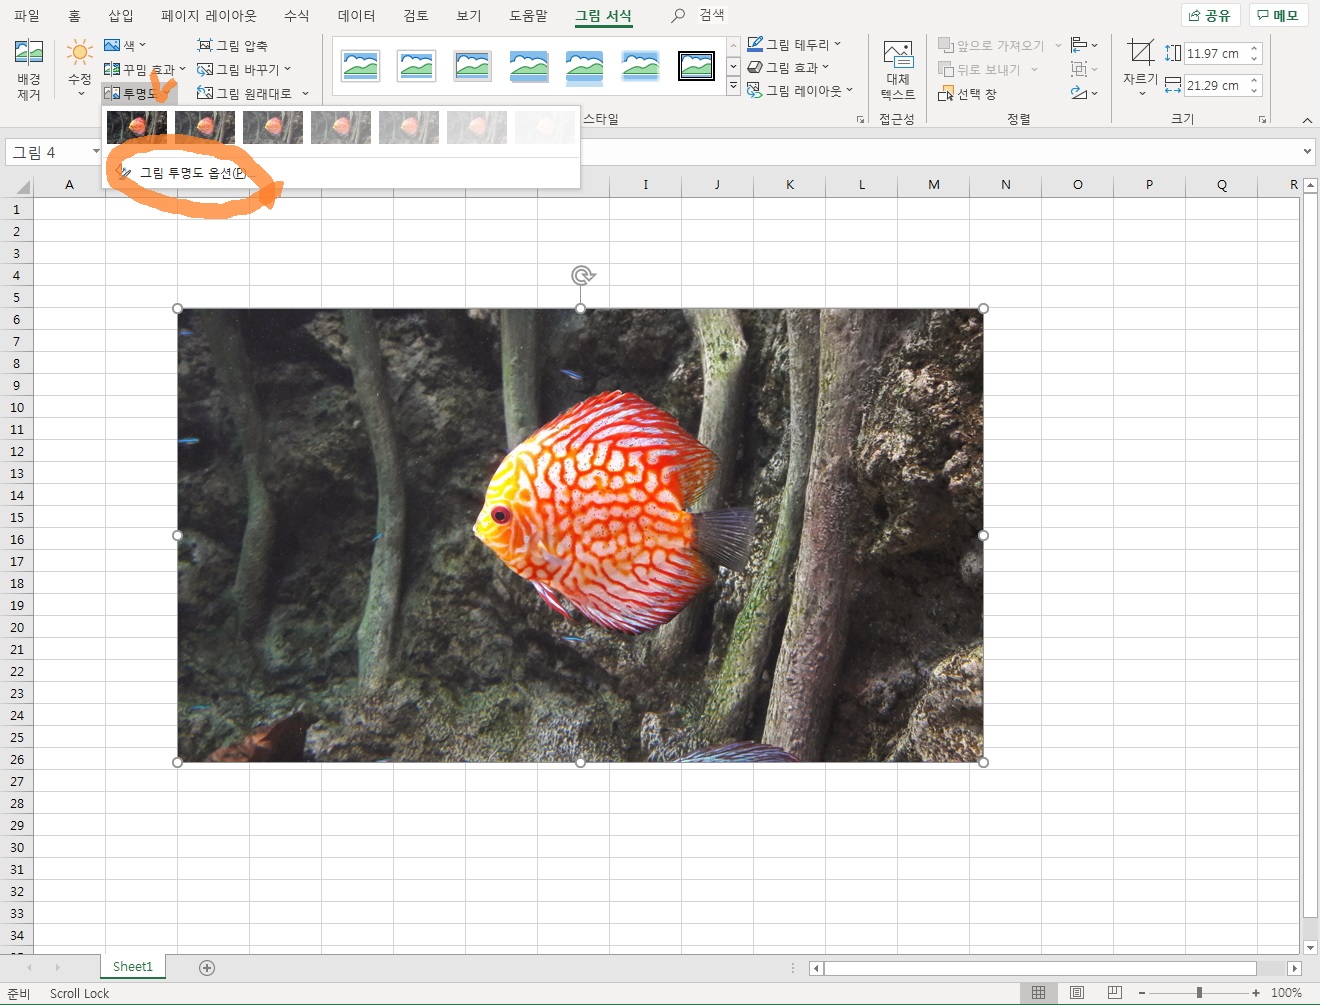
Task: Click the 자르기 crop tool icon
Action: pyautogui.click(x=1141, y=53)
